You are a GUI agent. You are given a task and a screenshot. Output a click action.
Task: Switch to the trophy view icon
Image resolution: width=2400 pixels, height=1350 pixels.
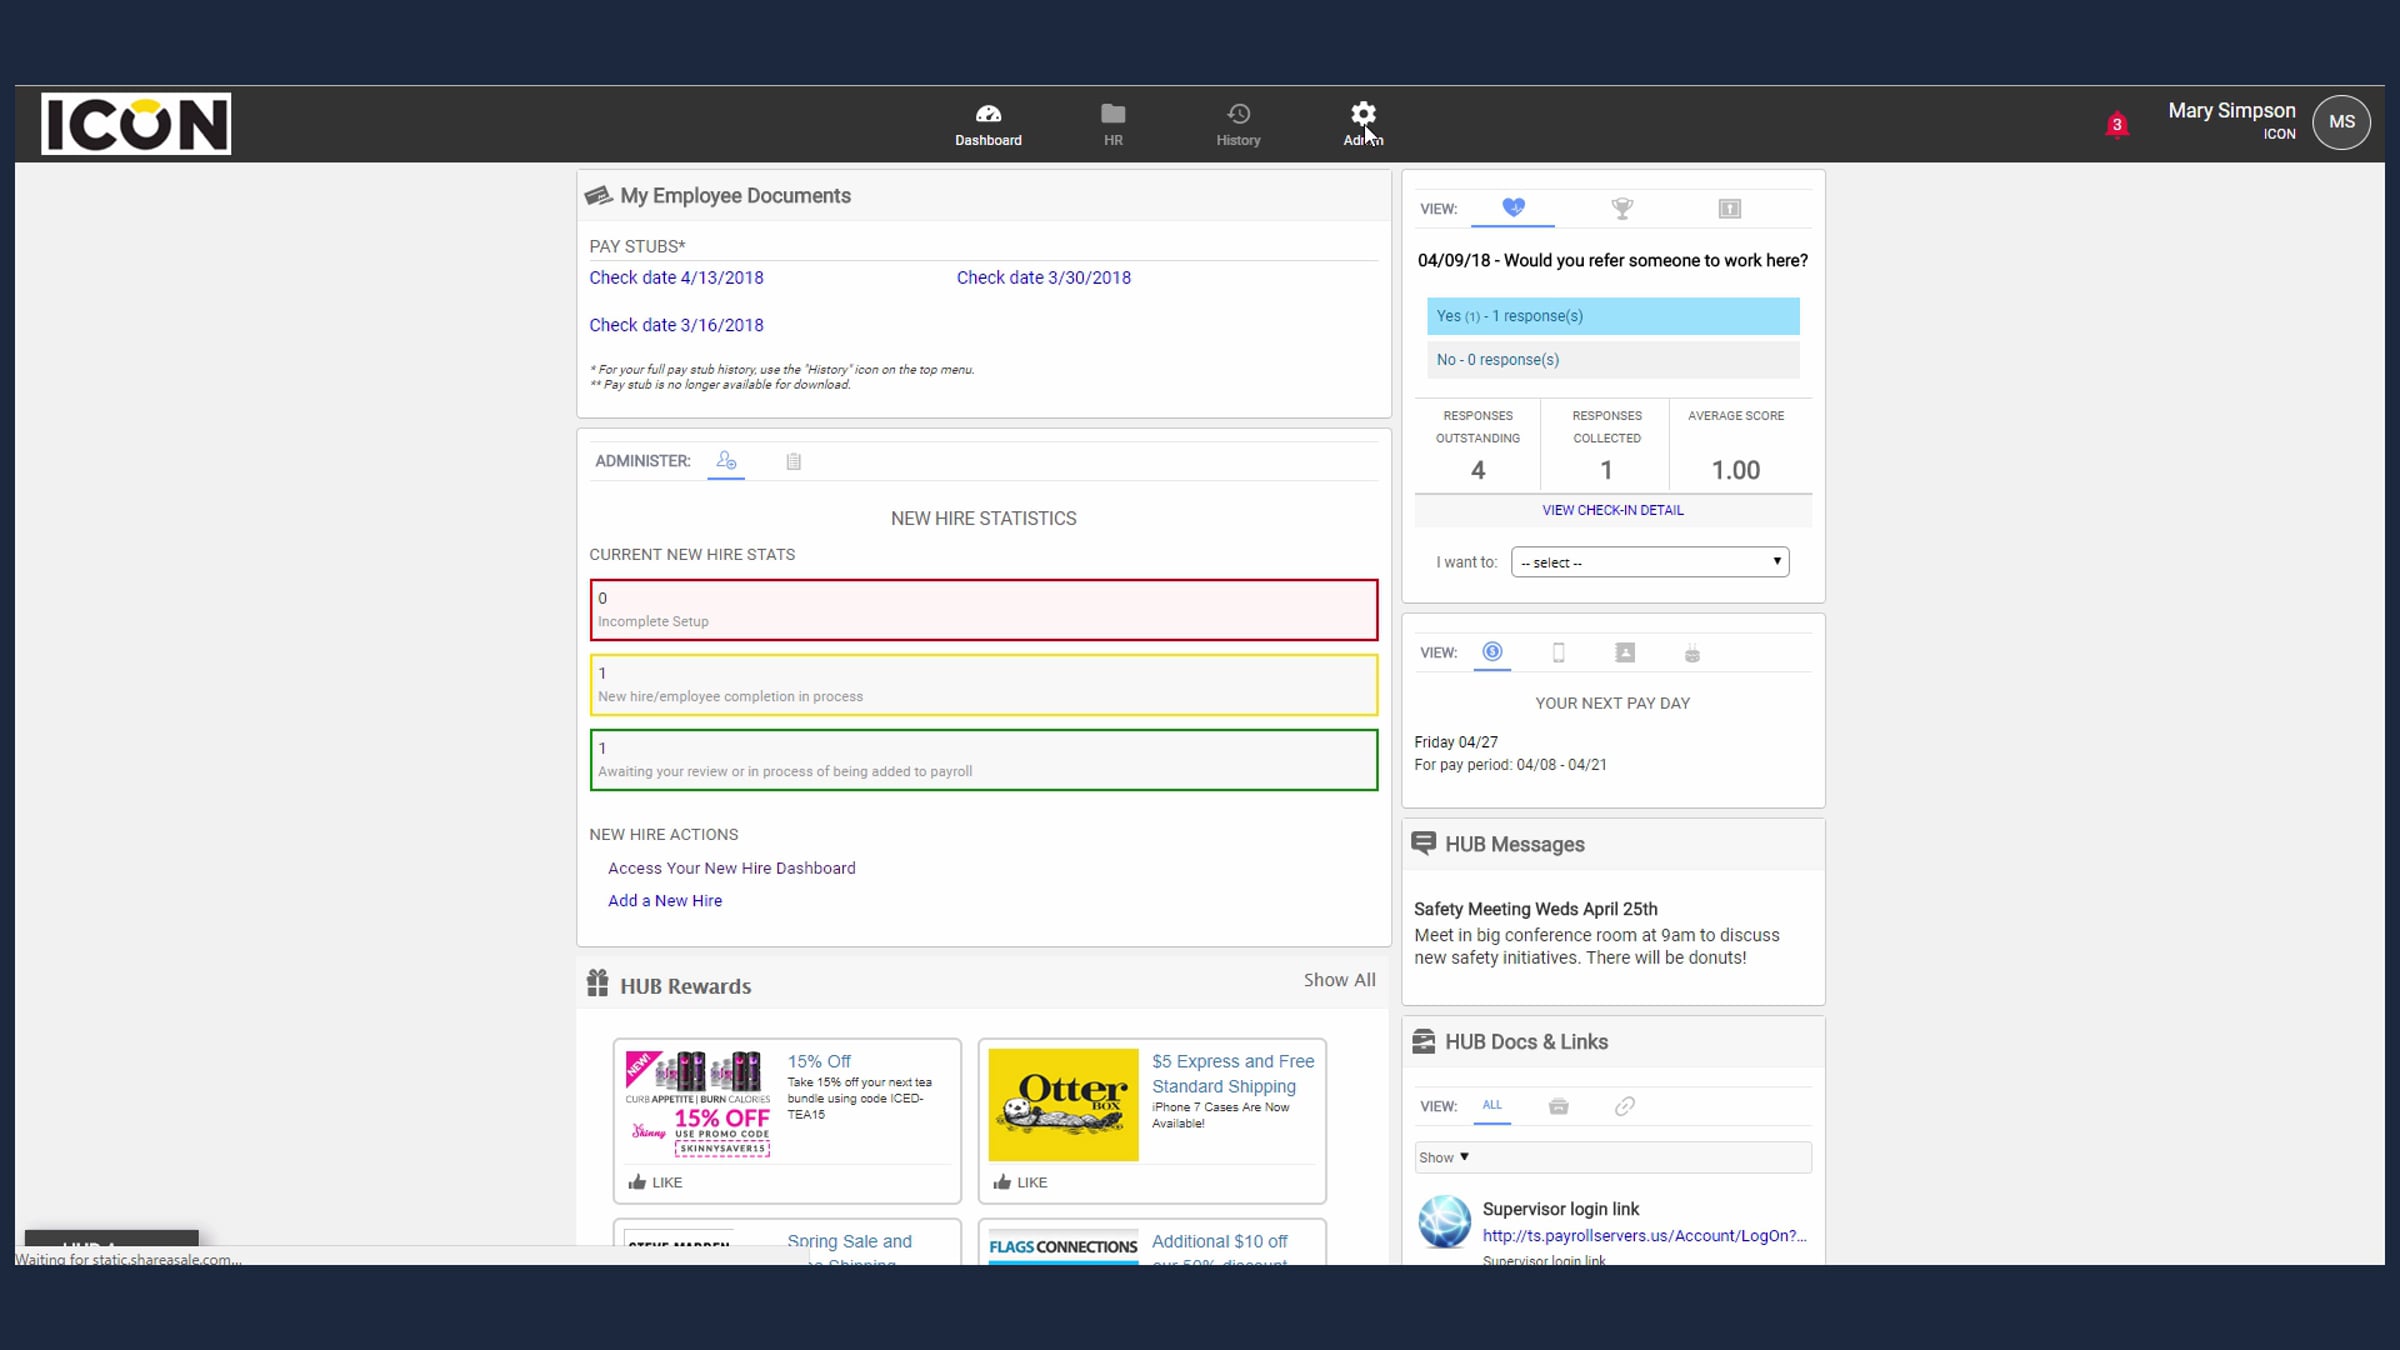tap(1622, 208)
